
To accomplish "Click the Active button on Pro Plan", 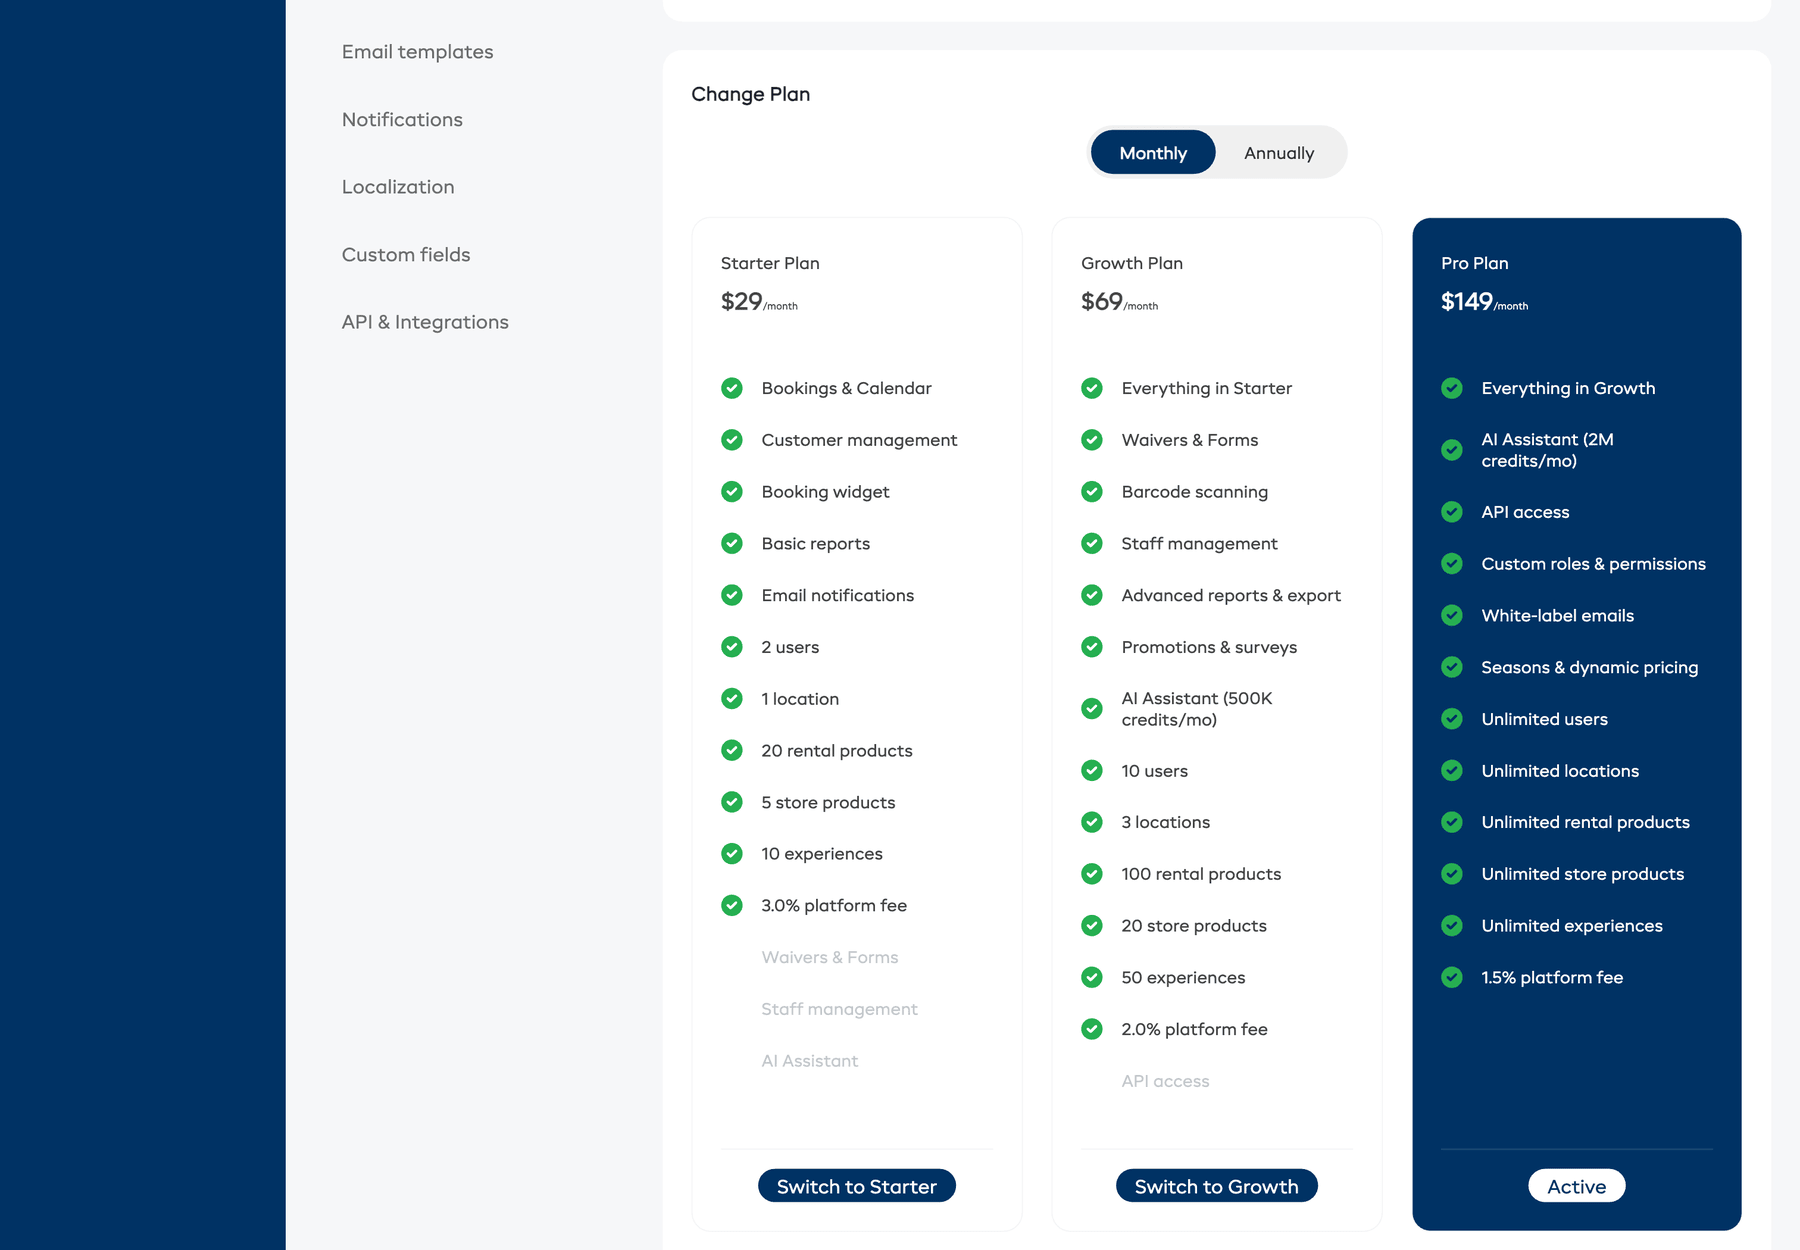I will pyautogui.click(x=1576, y=1185).
